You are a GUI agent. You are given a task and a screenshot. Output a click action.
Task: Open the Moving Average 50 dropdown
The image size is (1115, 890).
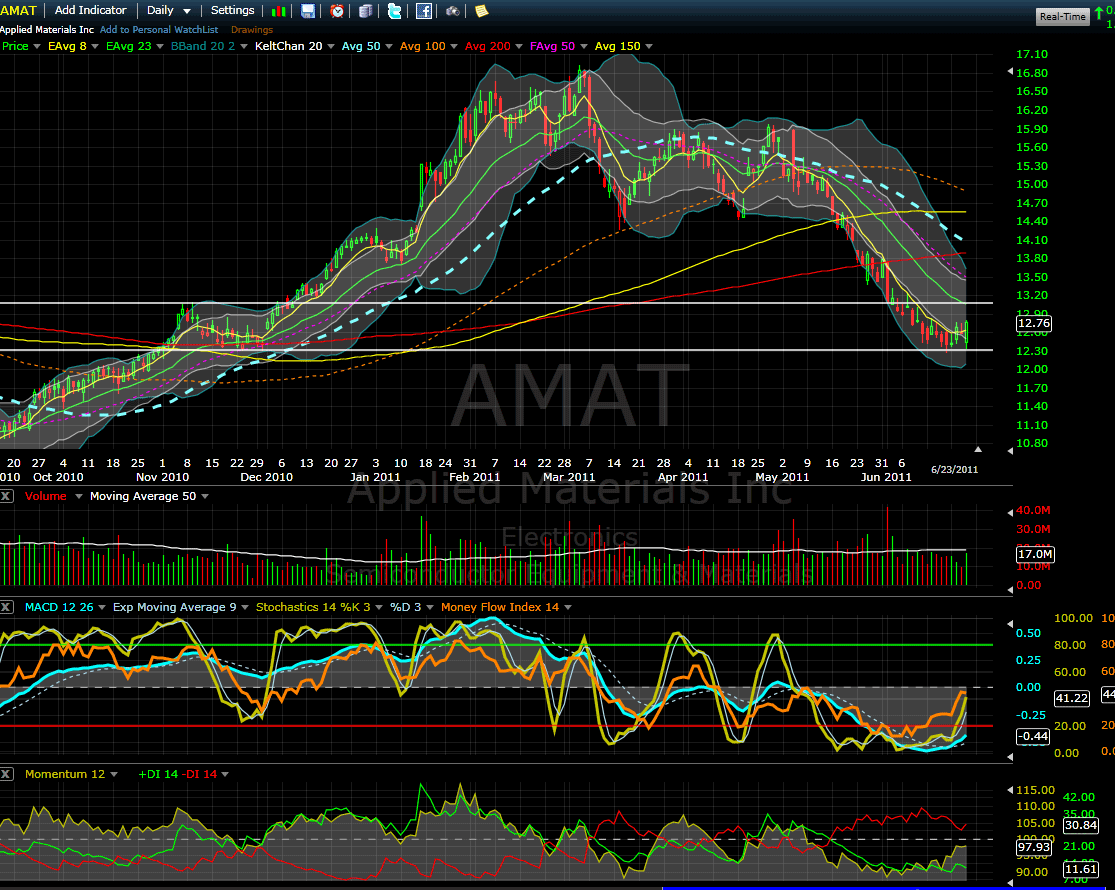tap(205, 497)
